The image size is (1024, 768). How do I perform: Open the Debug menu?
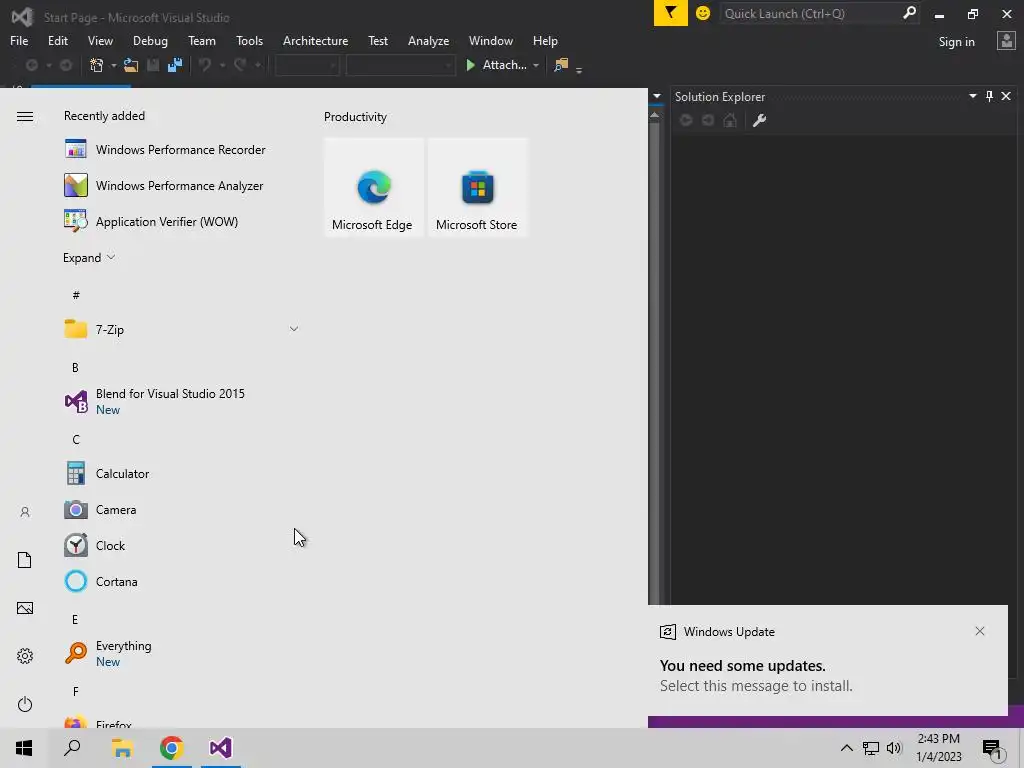click(x=150, y=40)
